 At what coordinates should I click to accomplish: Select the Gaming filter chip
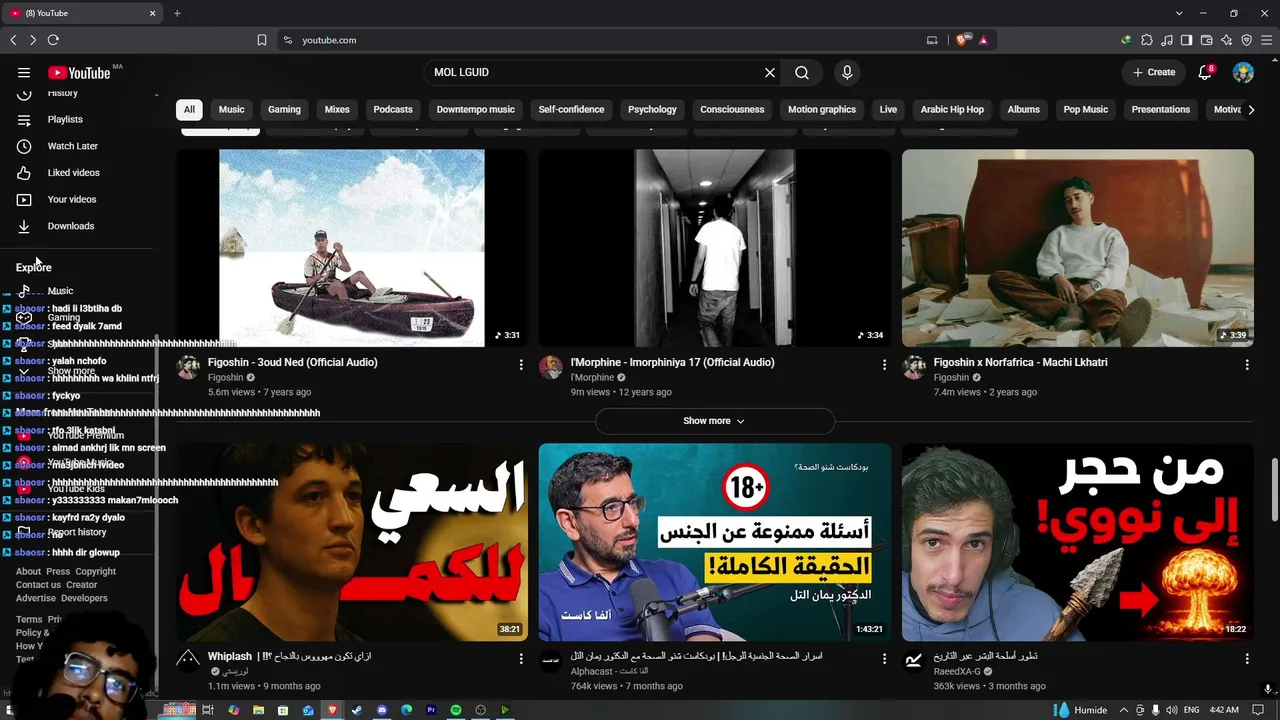[x=284, y=110]
